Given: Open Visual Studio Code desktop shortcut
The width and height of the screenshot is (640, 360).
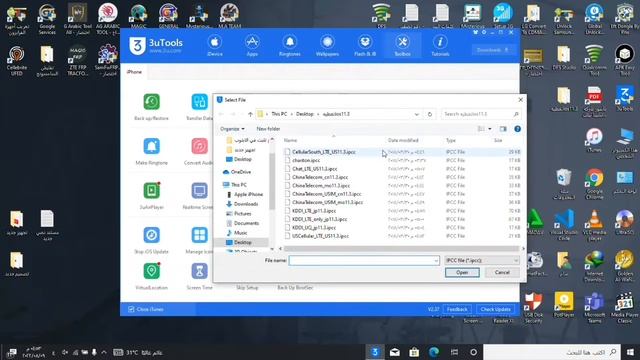Looking at the screenshot, I should click(x=564, y=225).
